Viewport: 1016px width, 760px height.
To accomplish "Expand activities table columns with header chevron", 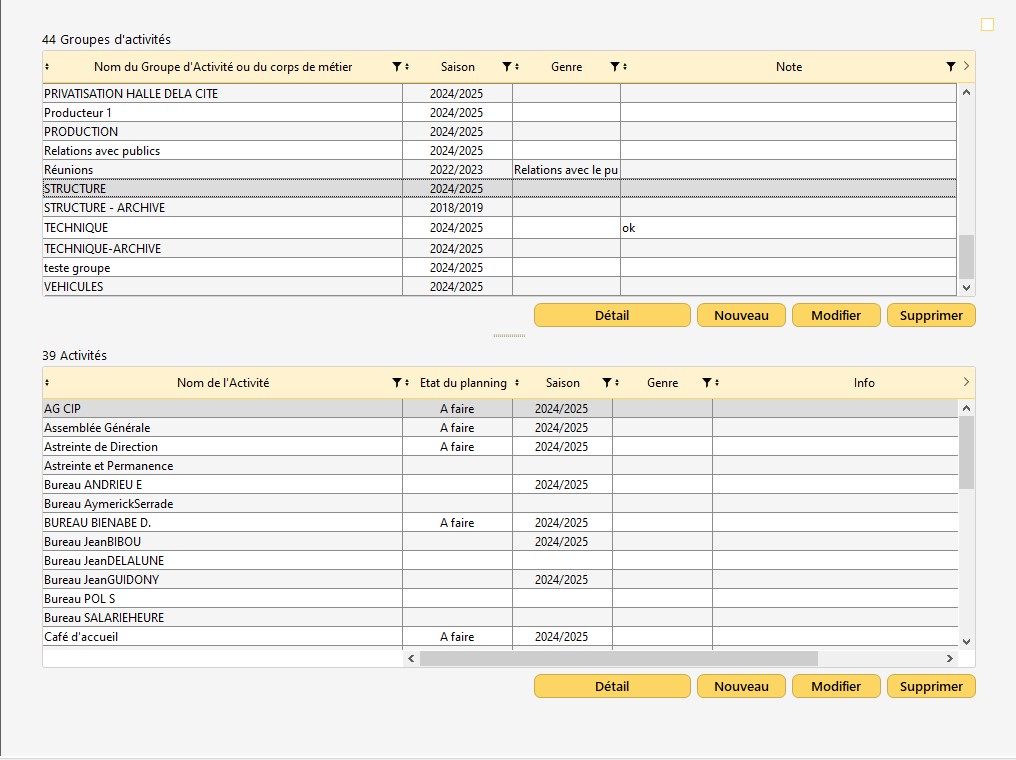I will 966,382.
